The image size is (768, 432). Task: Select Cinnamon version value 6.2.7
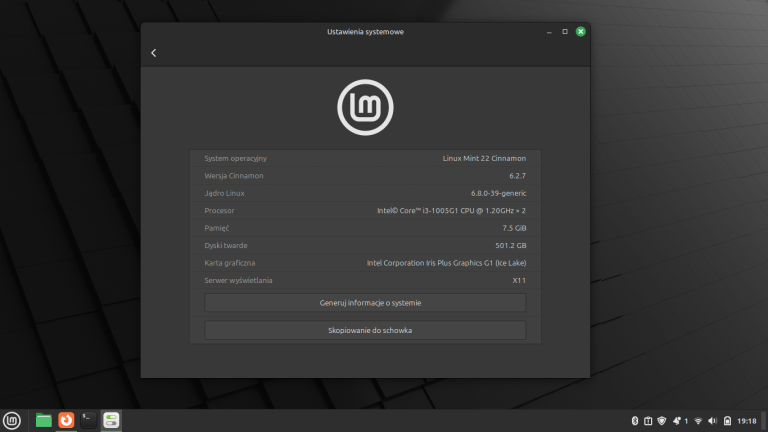[518, 176]
